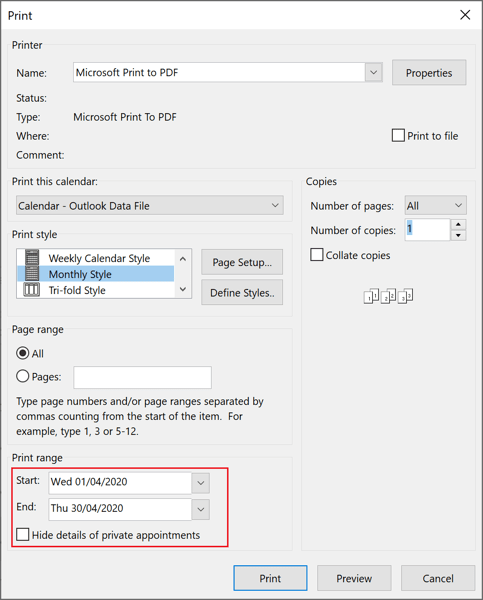Select Tri-fold Style in the list

96,290
